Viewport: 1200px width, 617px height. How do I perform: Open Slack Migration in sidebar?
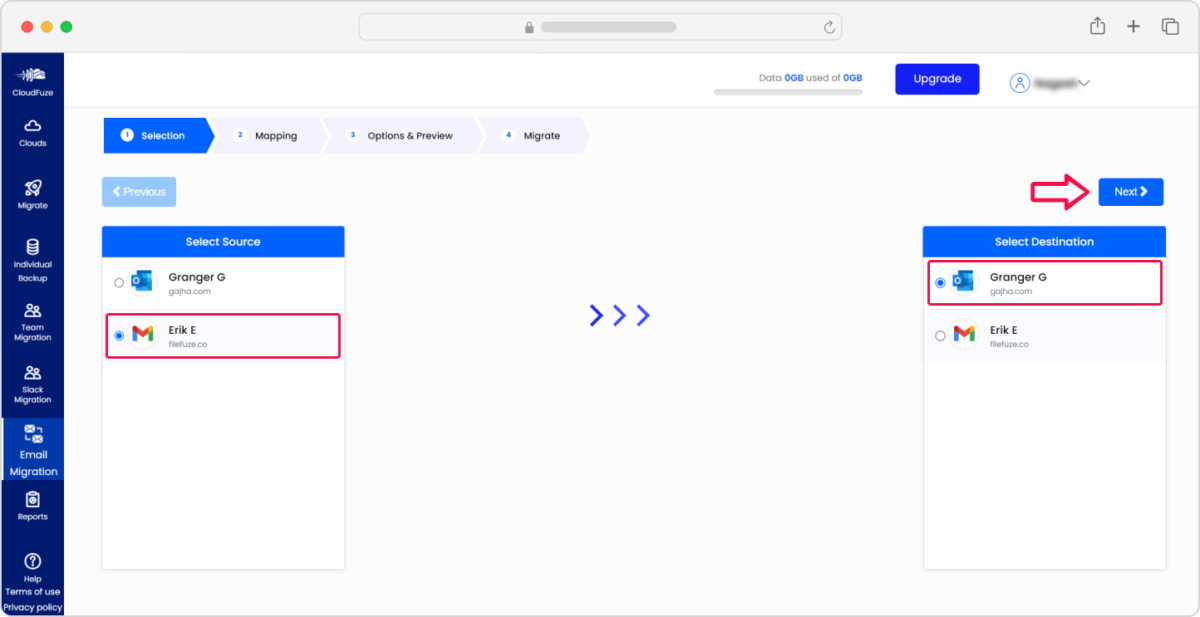[x=32, y=384]
